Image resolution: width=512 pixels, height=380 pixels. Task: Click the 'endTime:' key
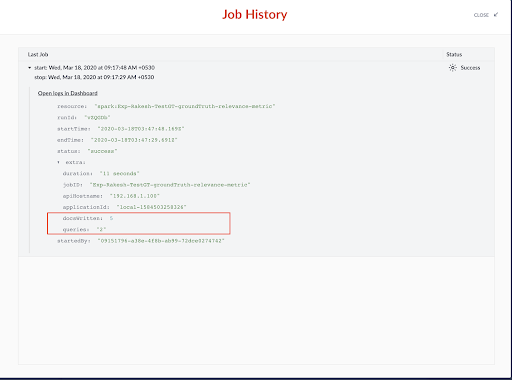pyautogui.click(x=70, y=140)
